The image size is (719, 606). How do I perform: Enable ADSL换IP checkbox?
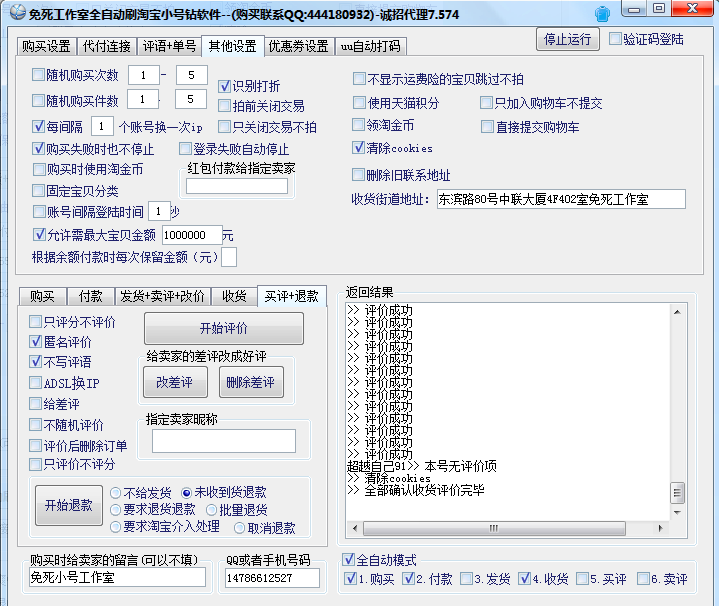pos(35,382)
